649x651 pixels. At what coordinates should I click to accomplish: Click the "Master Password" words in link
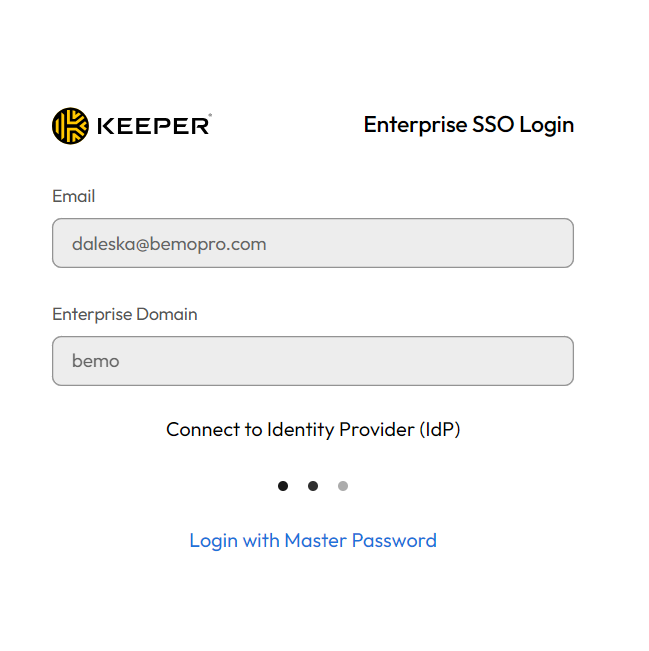[x=361, y=540]
